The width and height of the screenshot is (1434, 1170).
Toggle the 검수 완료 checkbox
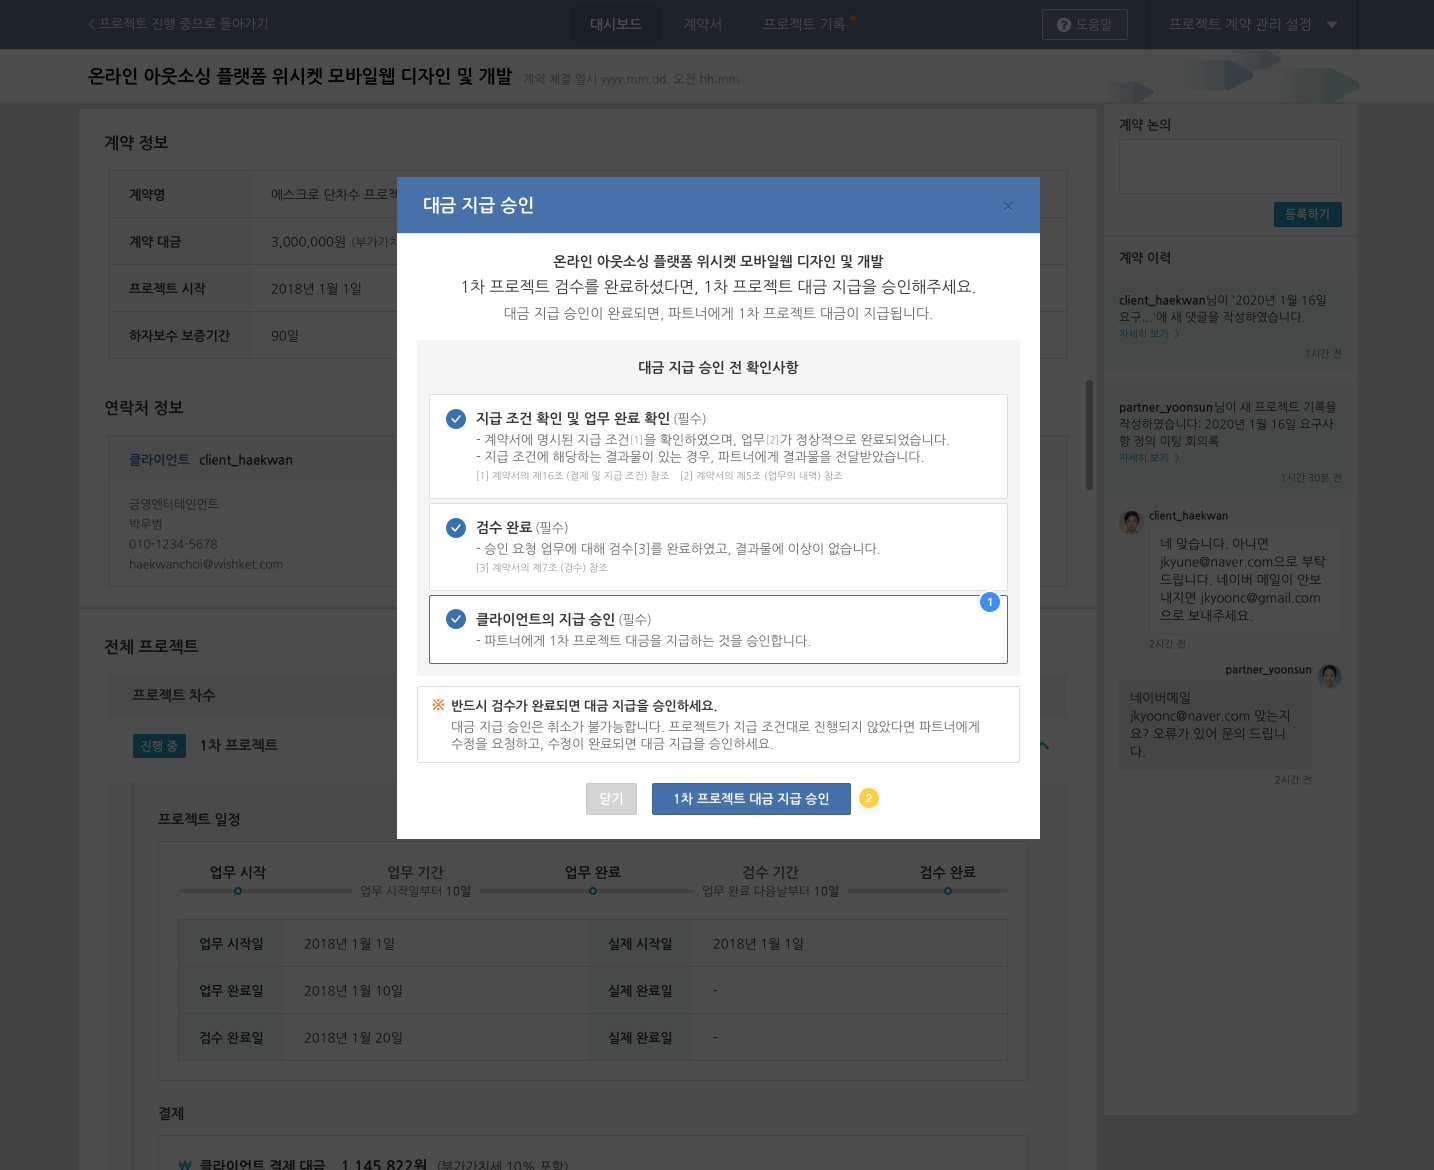(456, 527)
